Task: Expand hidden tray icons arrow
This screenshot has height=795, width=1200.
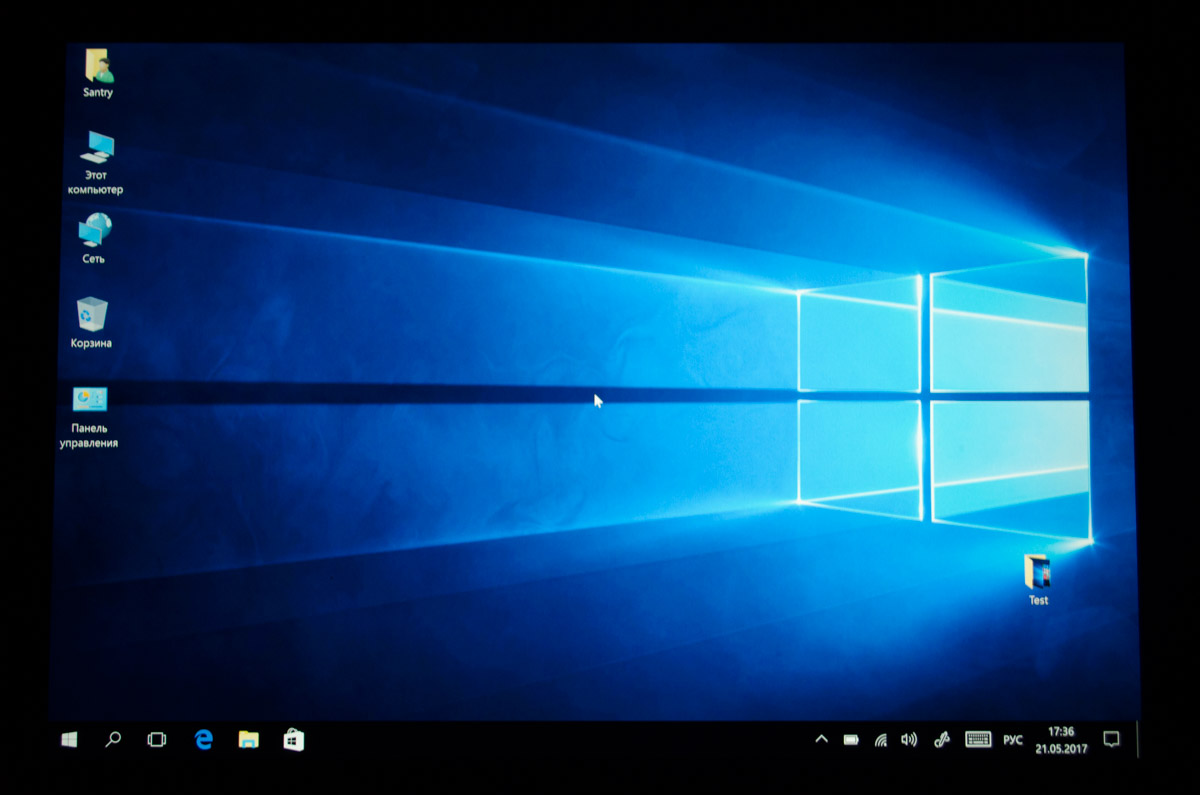Action: pos(822,740)
